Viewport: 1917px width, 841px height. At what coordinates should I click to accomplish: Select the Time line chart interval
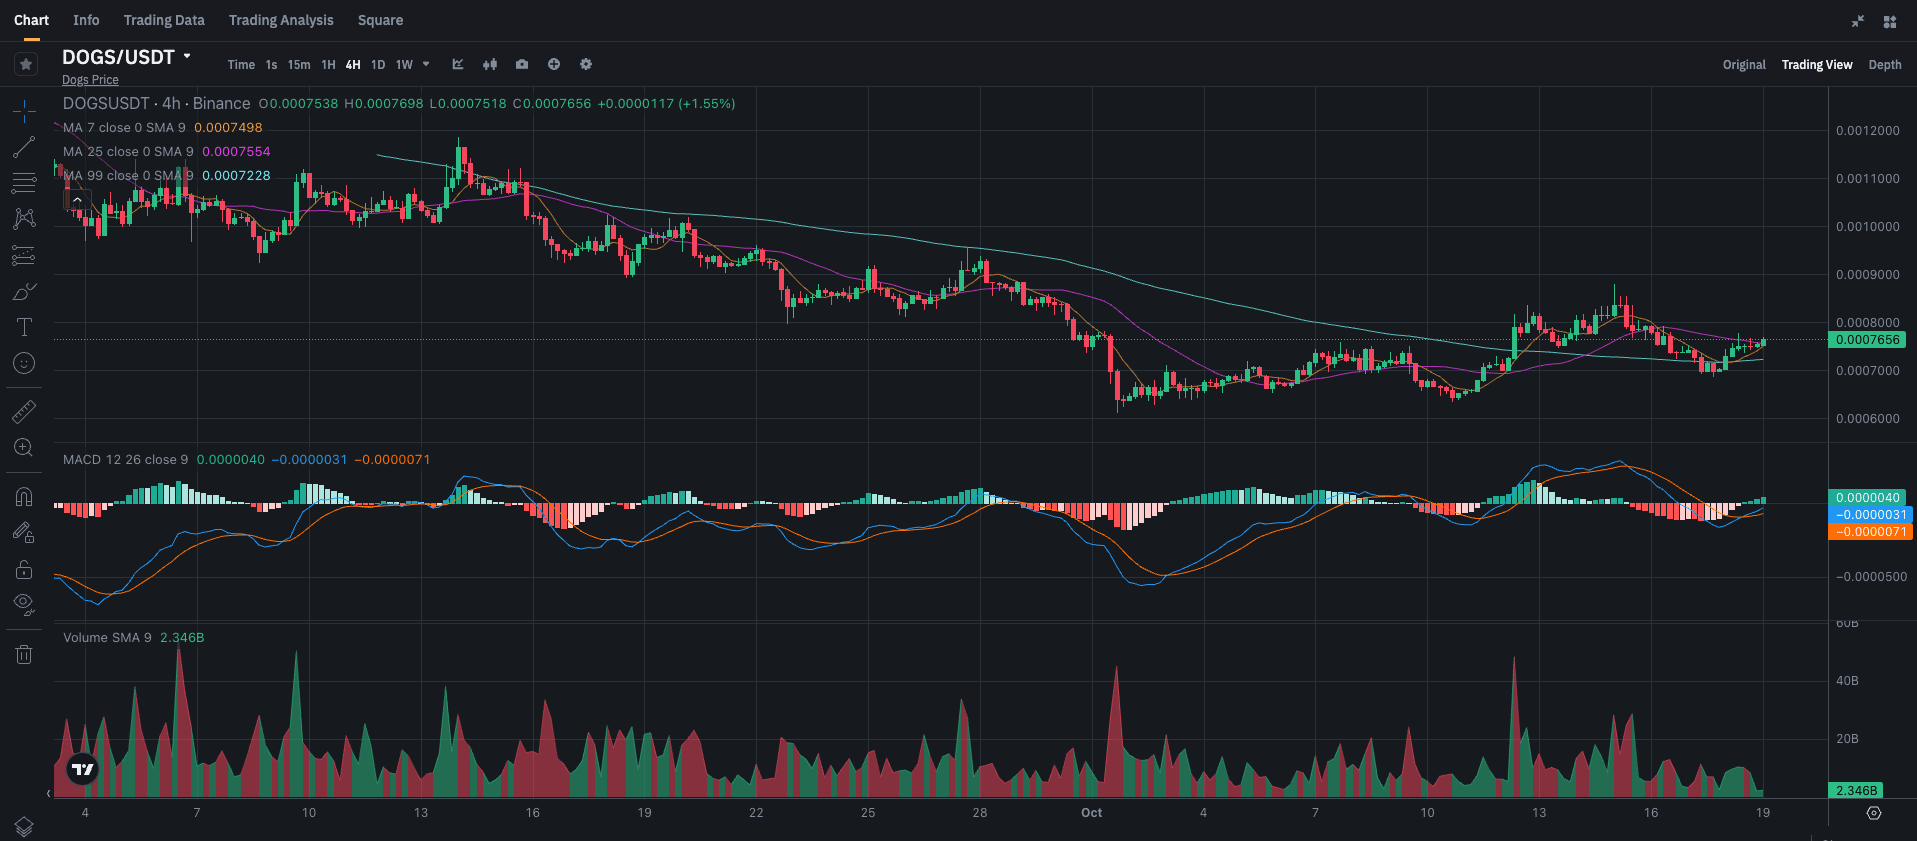pos(241,65)
